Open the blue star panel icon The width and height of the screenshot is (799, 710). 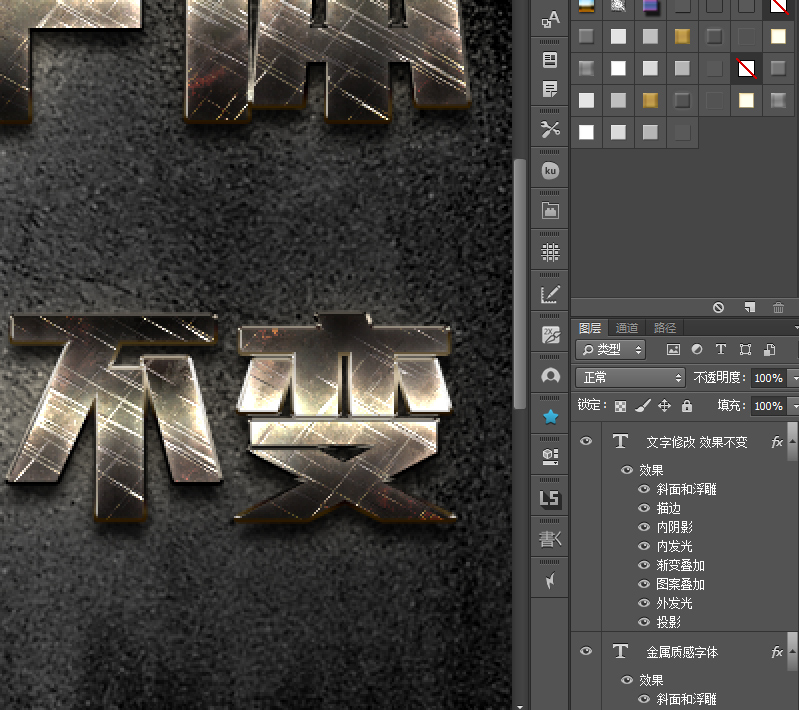(550, 417)
